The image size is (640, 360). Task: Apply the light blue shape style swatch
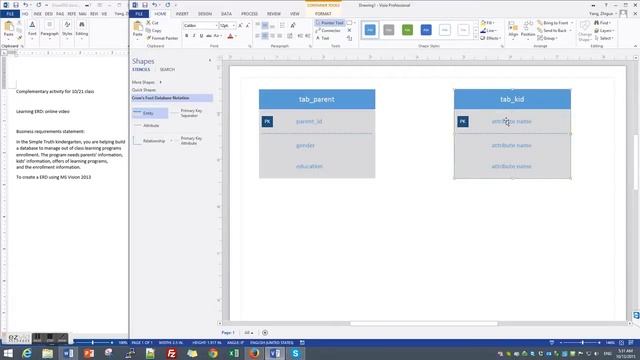(x=370, y=30)
